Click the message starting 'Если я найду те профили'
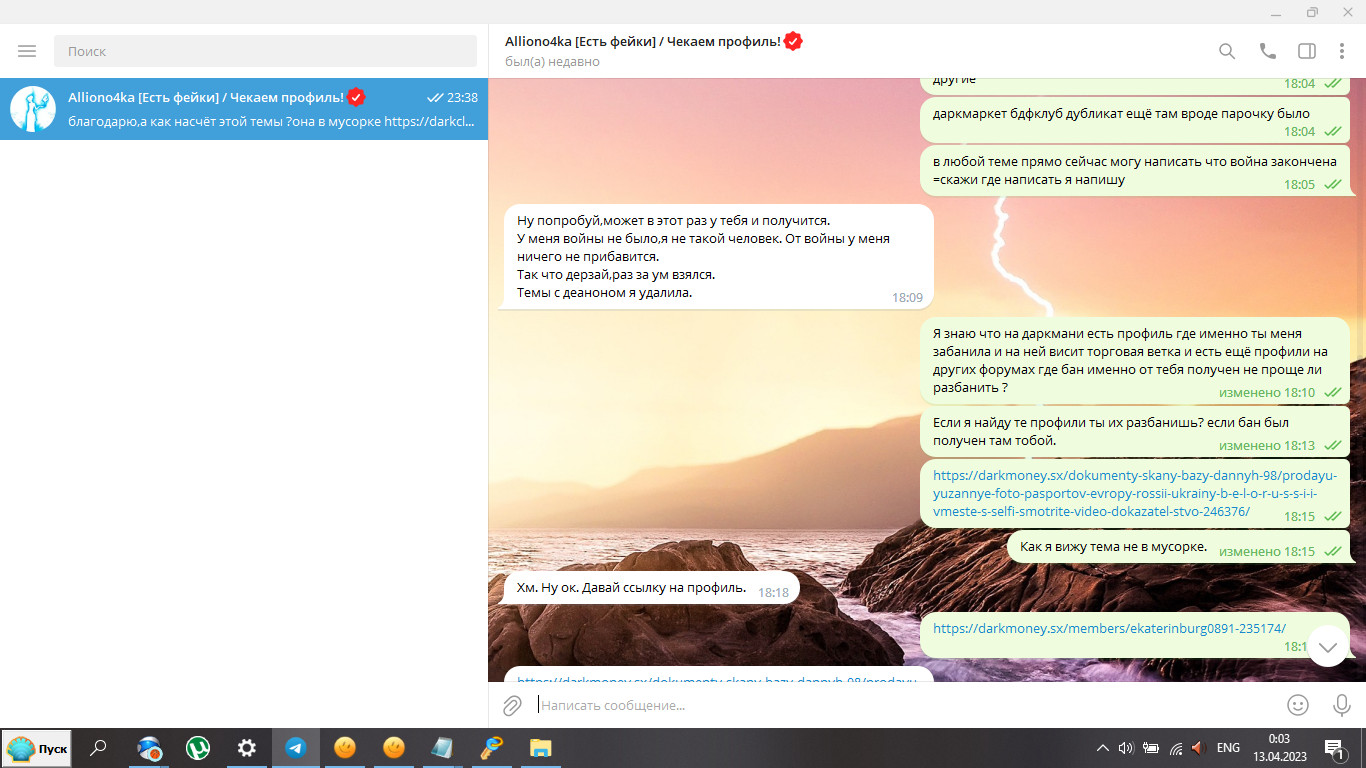 coord(1135,432)
